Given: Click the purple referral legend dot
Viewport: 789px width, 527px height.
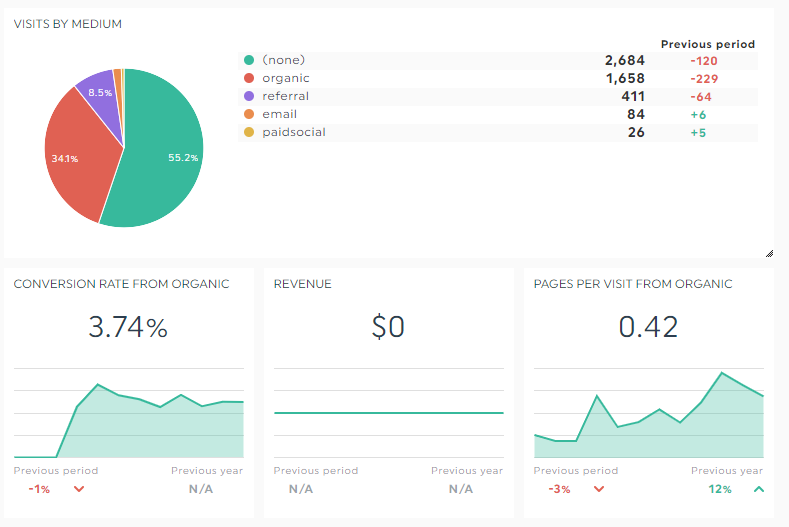Looking at the screenshot, I should [x=249, y=96].
